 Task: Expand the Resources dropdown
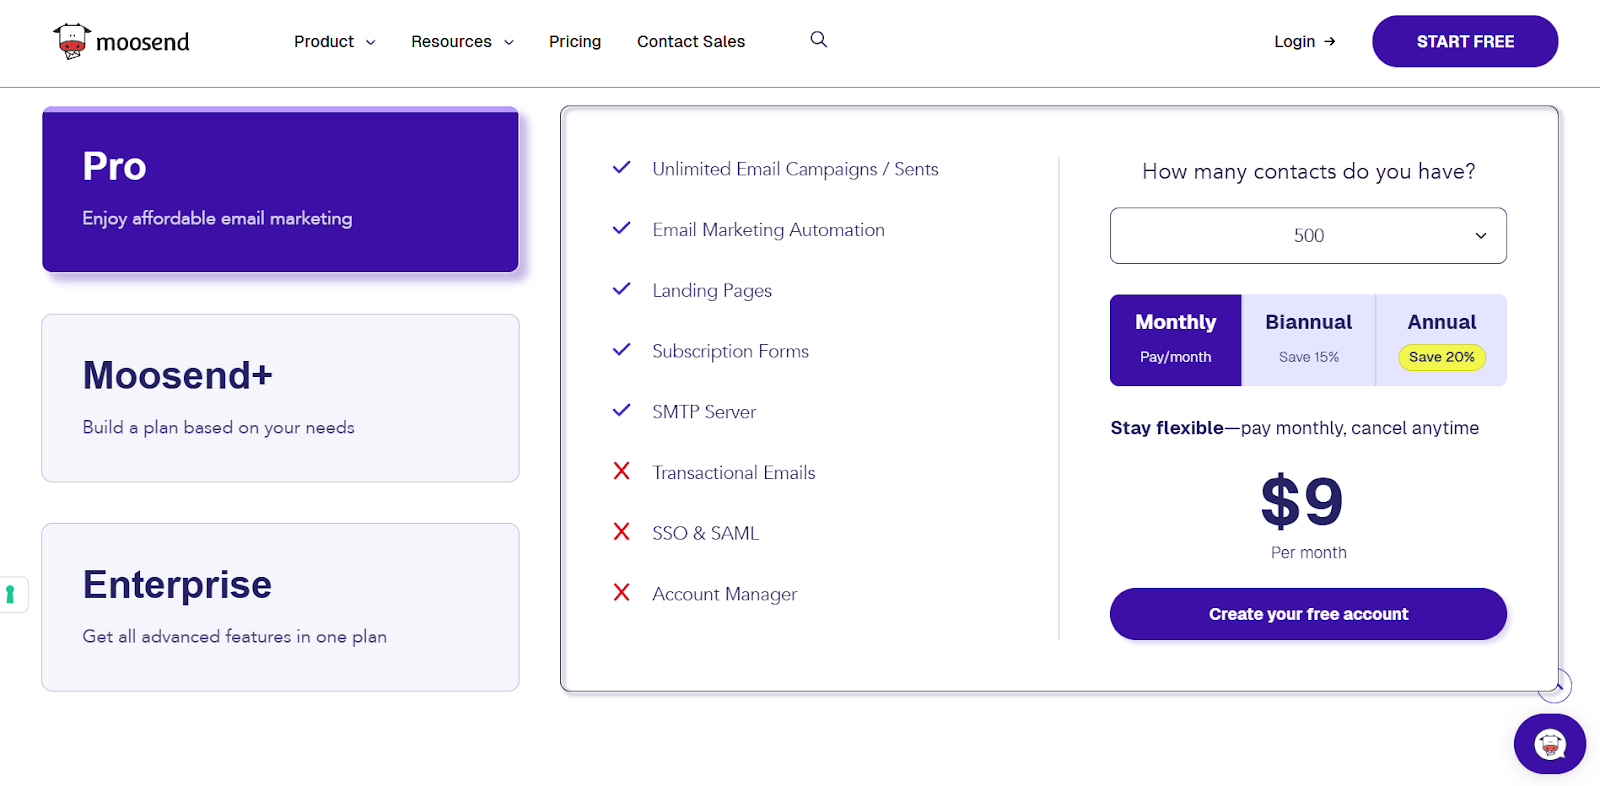(462, 42)
